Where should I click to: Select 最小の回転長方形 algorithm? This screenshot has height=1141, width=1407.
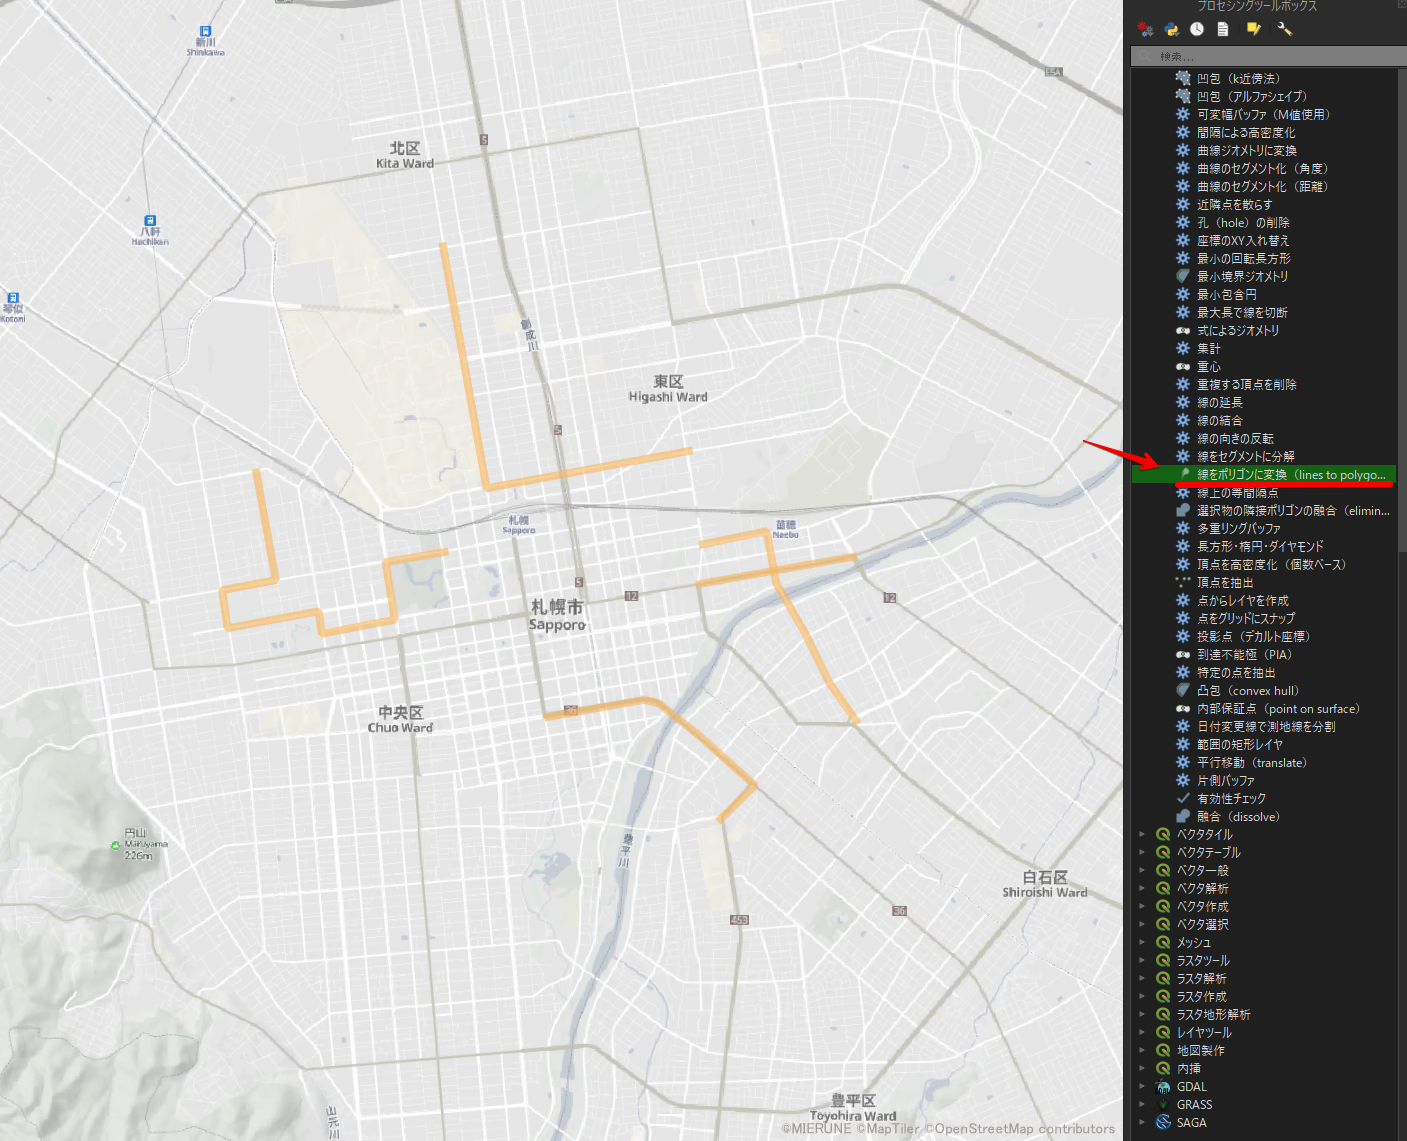[1244, 258]
